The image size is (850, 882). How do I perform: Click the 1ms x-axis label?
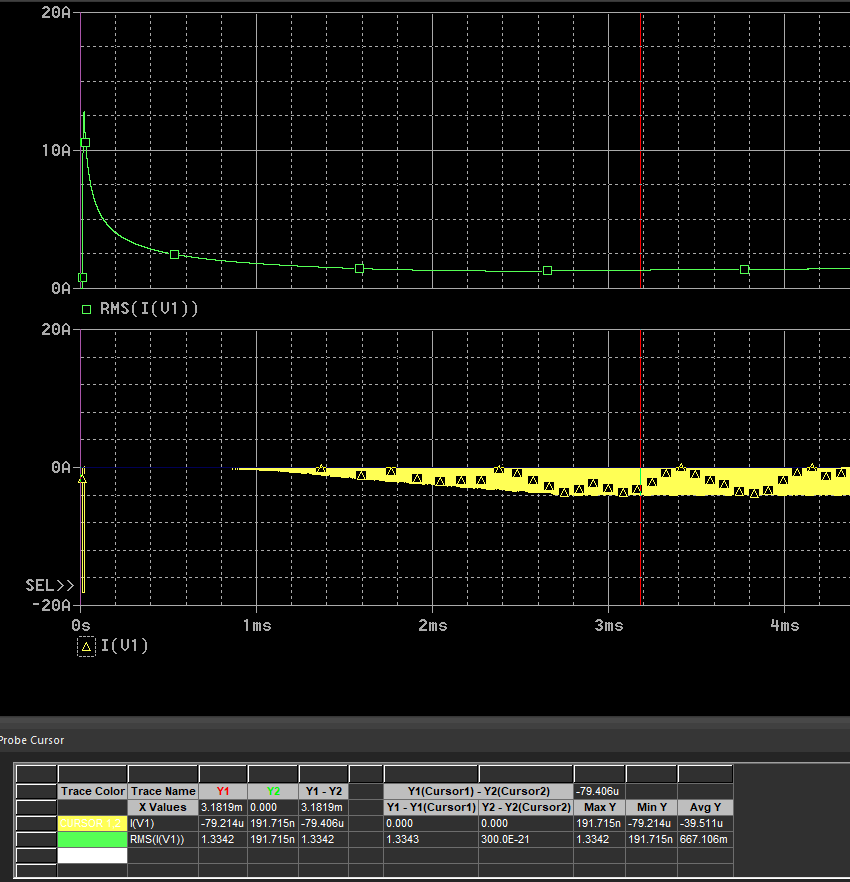257,626
